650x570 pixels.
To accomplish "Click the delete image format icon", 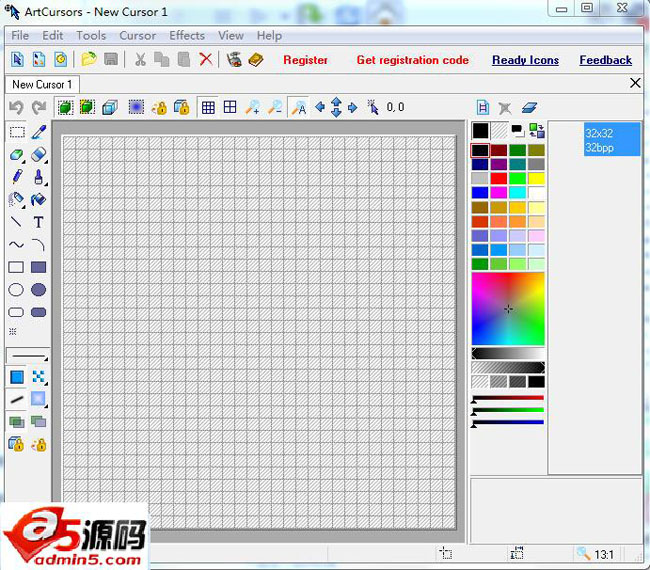I will [505, 108].
